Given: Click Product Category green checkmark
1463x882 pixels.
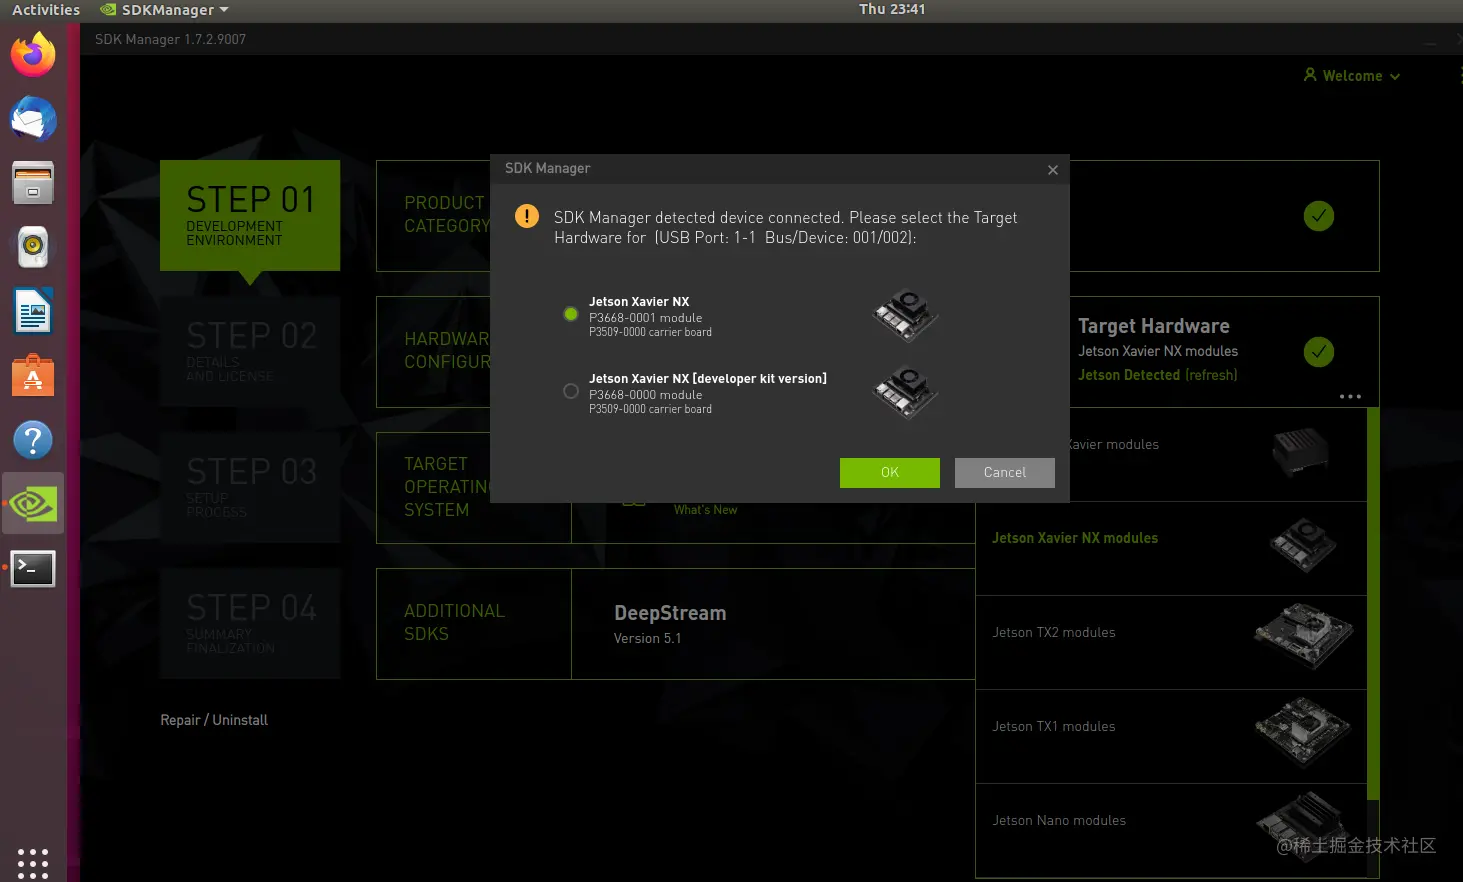Looking at the screenshot, I should pyautogui.click(x=1319, y=216).
